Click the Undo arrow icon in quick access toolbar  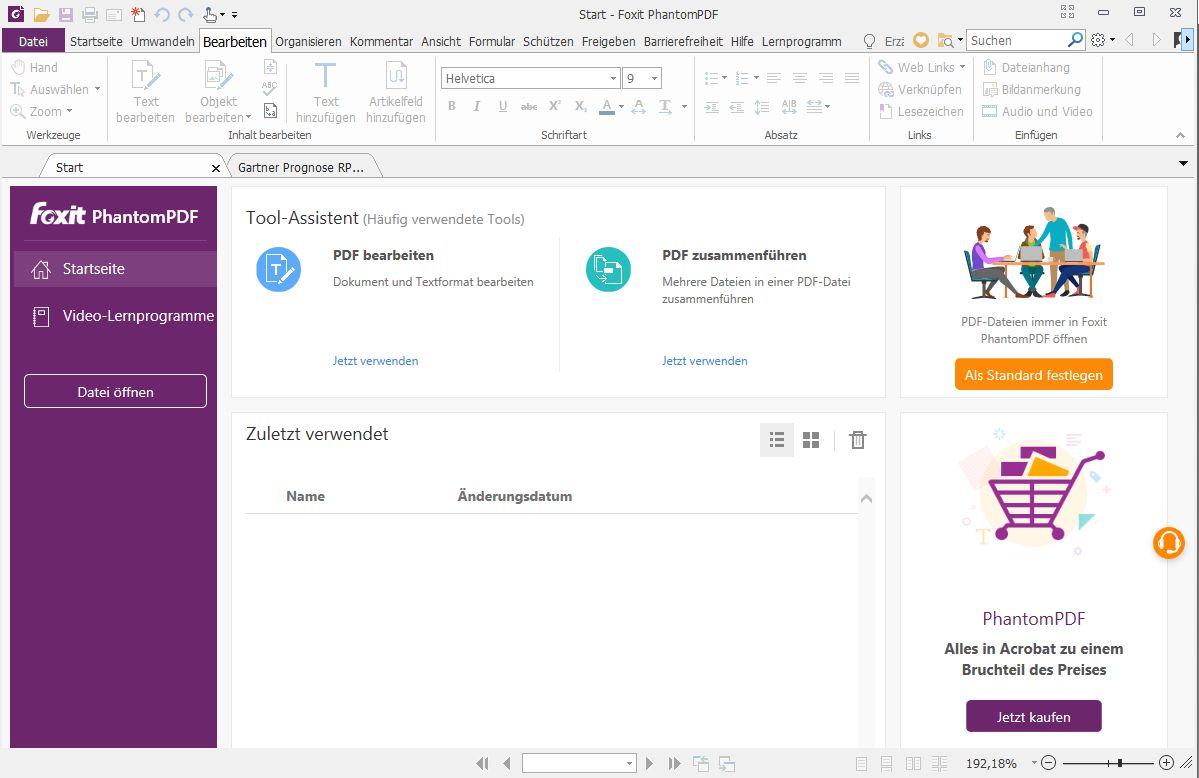[x=162, y=15]
